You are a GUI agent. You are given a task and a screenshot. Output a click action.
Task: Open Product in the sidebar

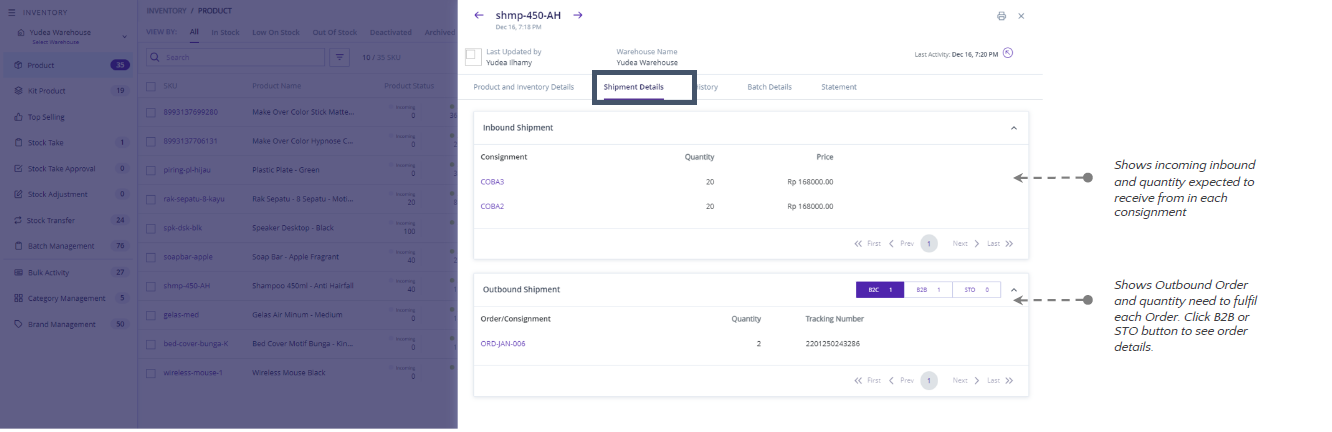(x=68, y=65)
